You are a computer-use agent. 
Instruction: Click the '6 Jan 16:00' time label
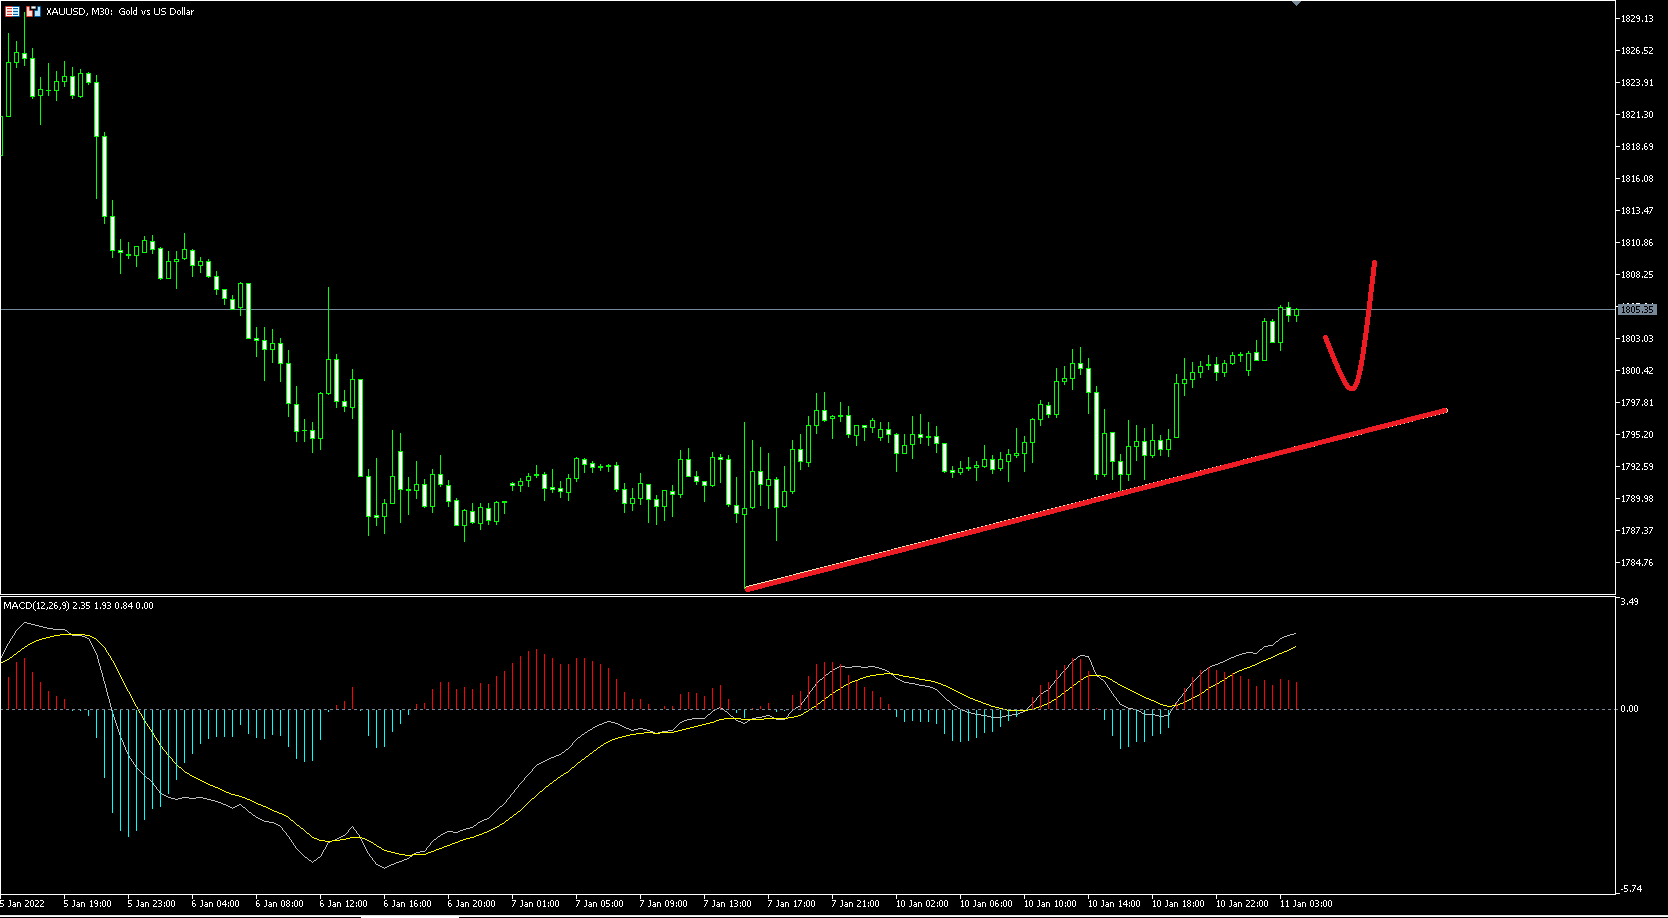408,904
